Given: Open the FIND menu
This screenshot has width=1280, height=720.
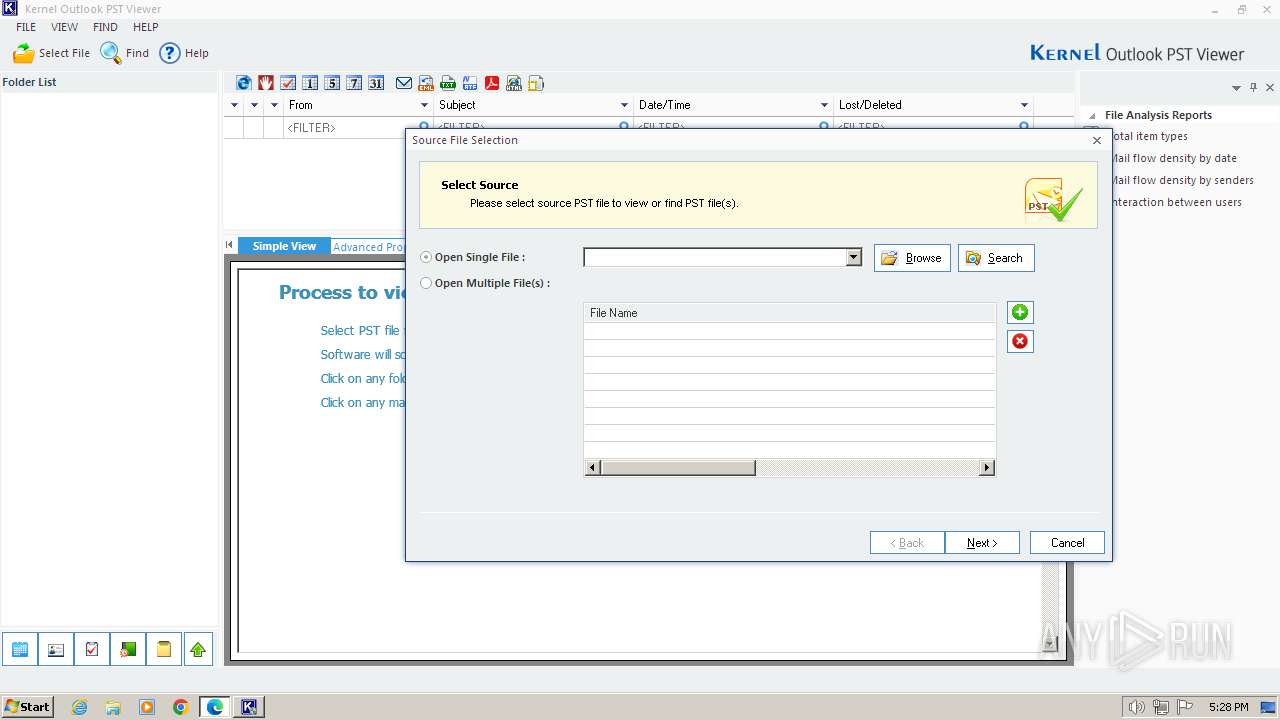Looking at the screenshot, I should click(105, 27).
